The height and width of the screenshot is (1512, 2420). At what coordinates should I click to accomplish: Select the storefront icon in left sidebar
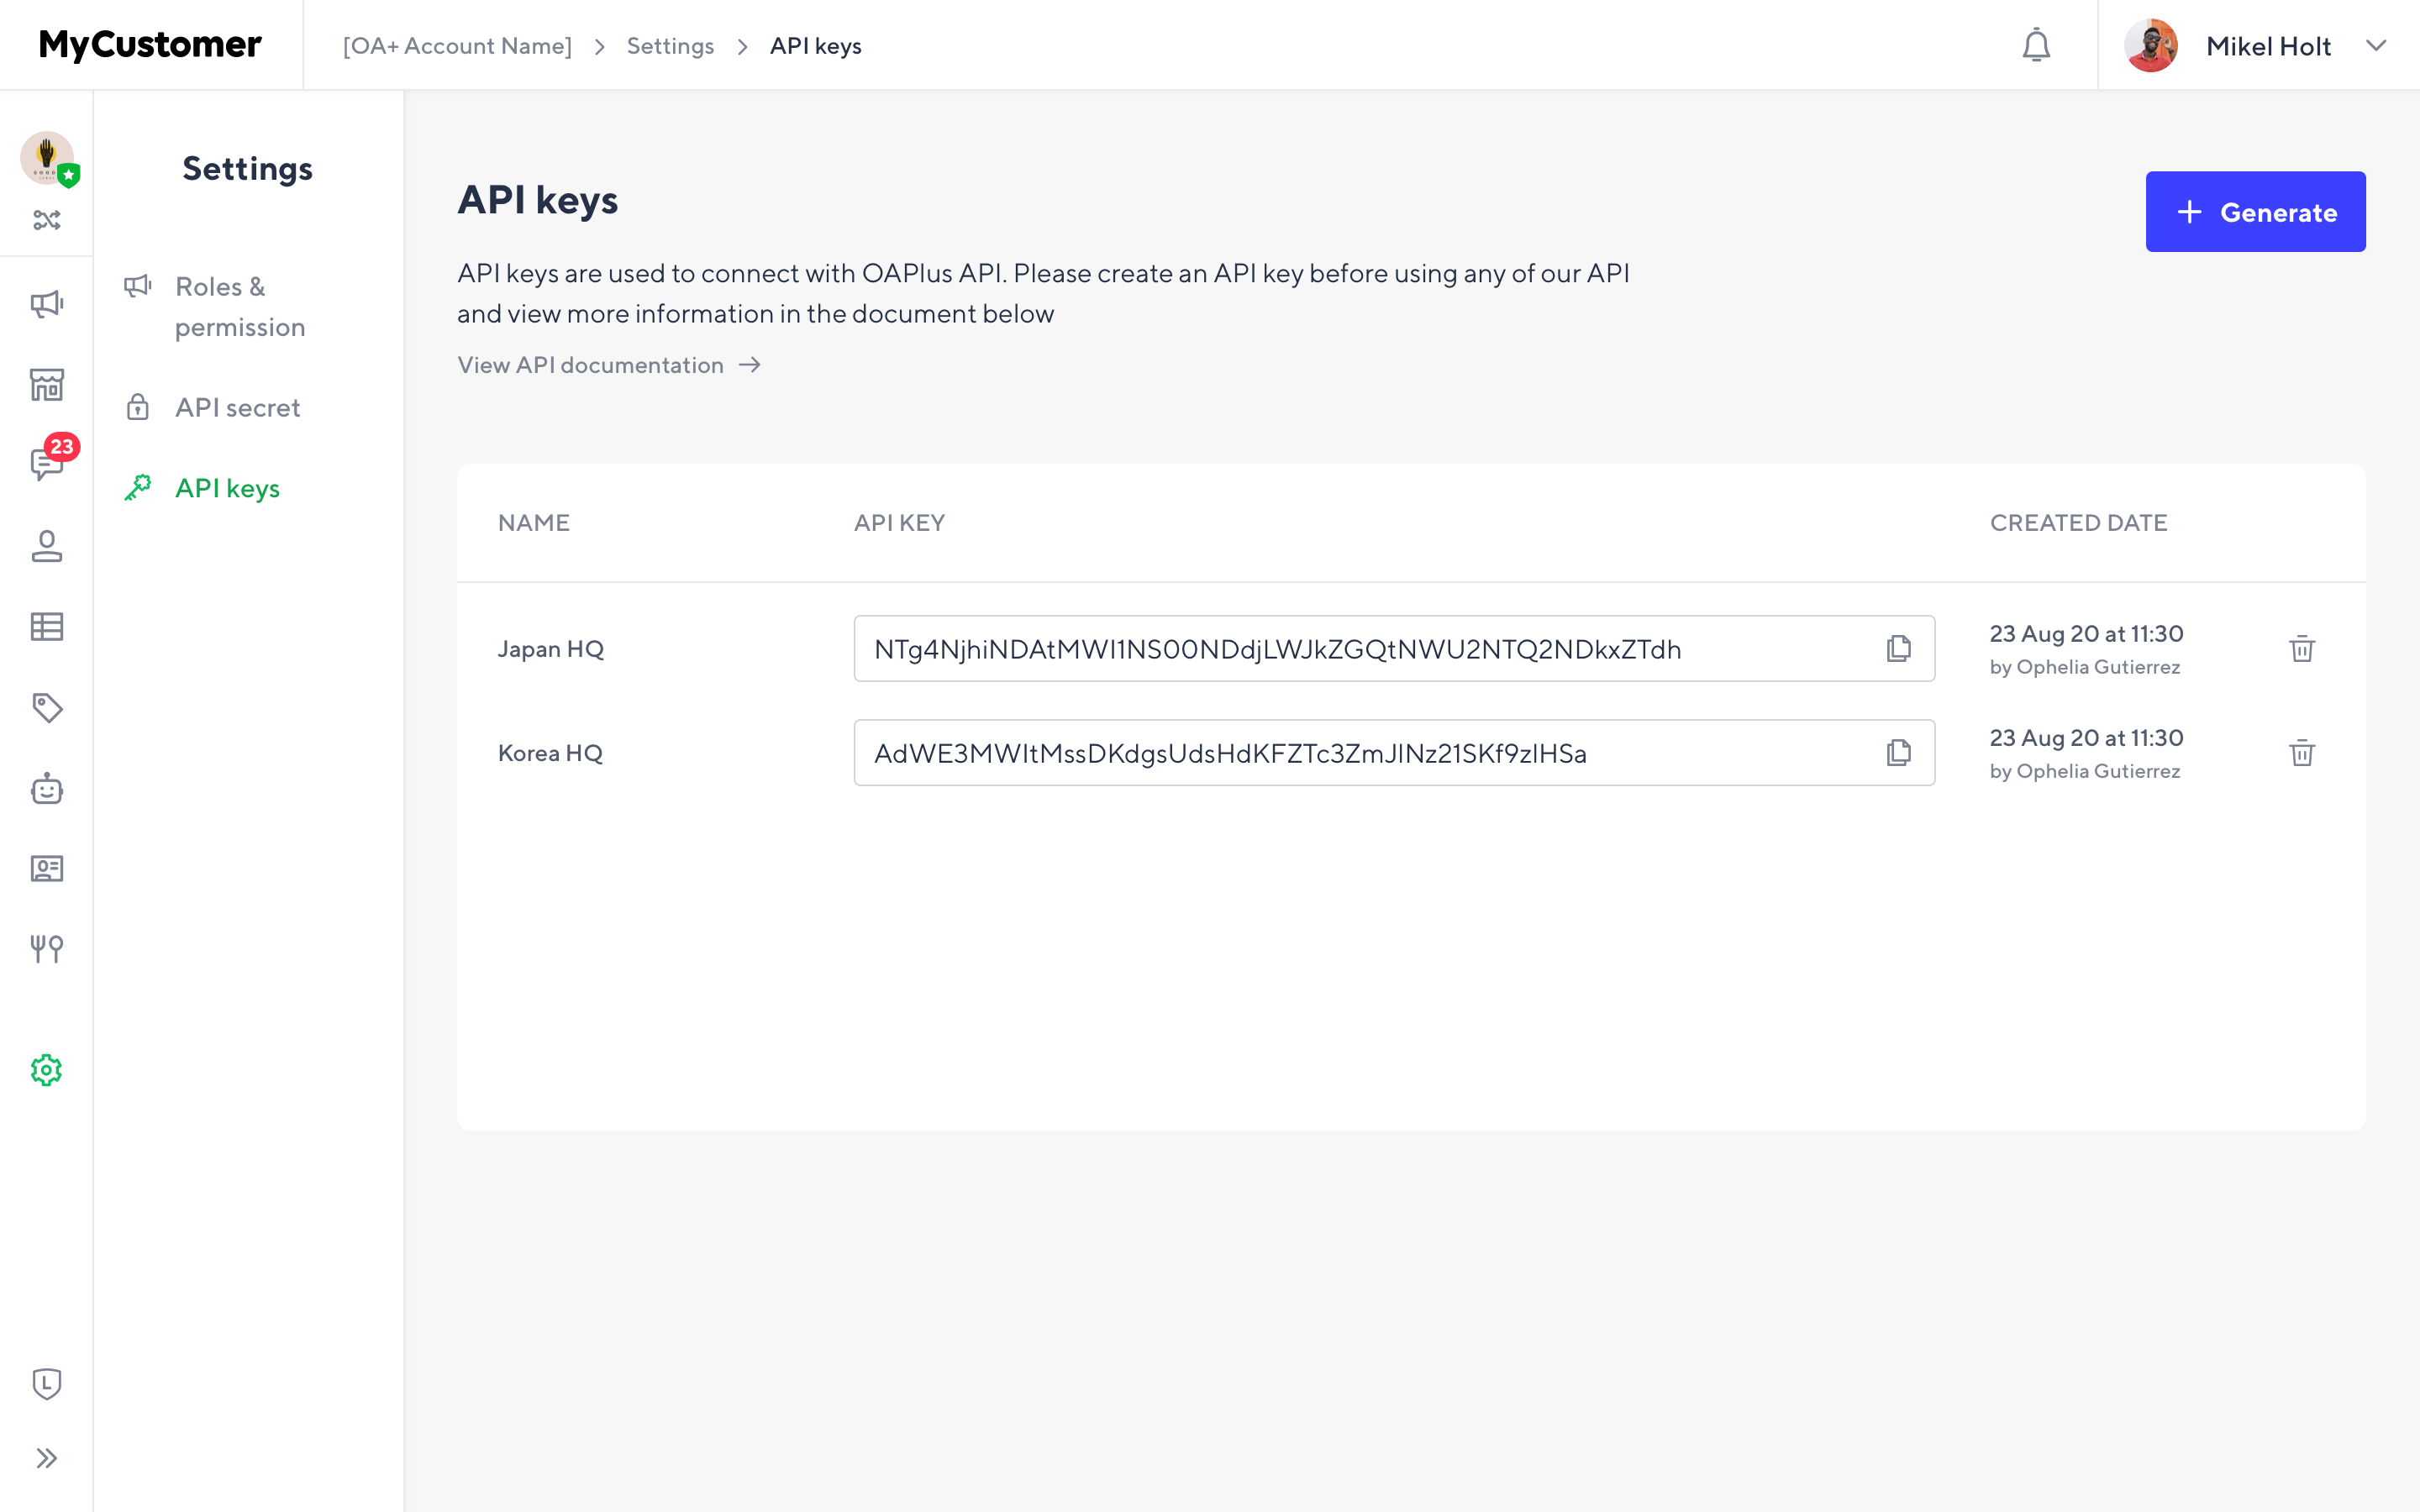tap(46, 385)
